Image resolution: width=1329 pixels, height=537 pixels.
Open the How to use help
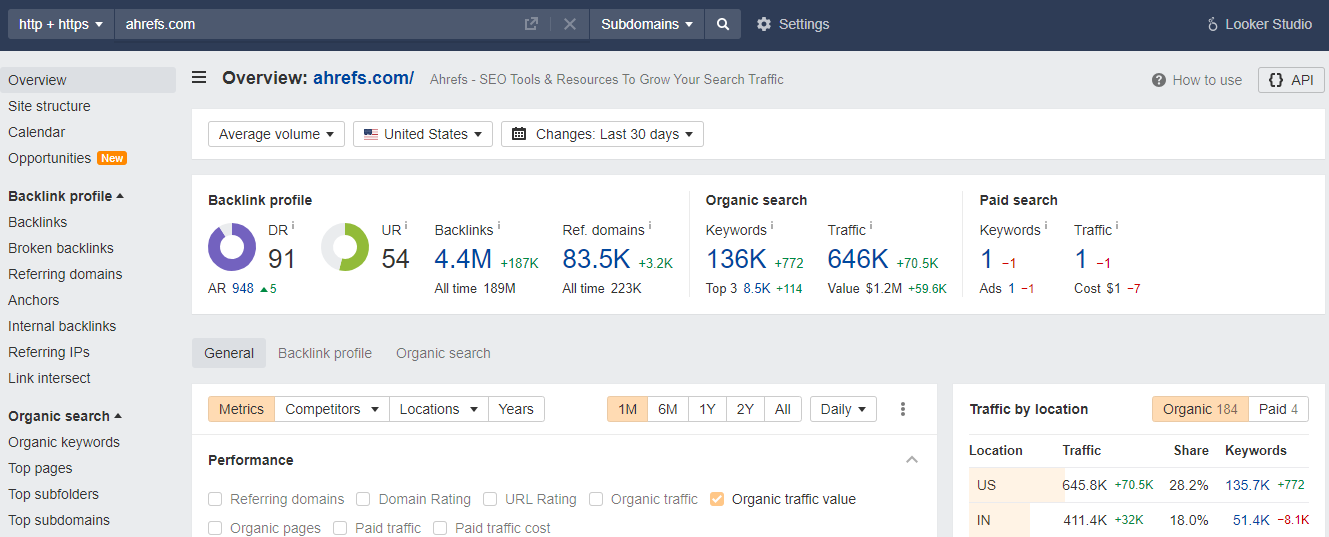1197,80
